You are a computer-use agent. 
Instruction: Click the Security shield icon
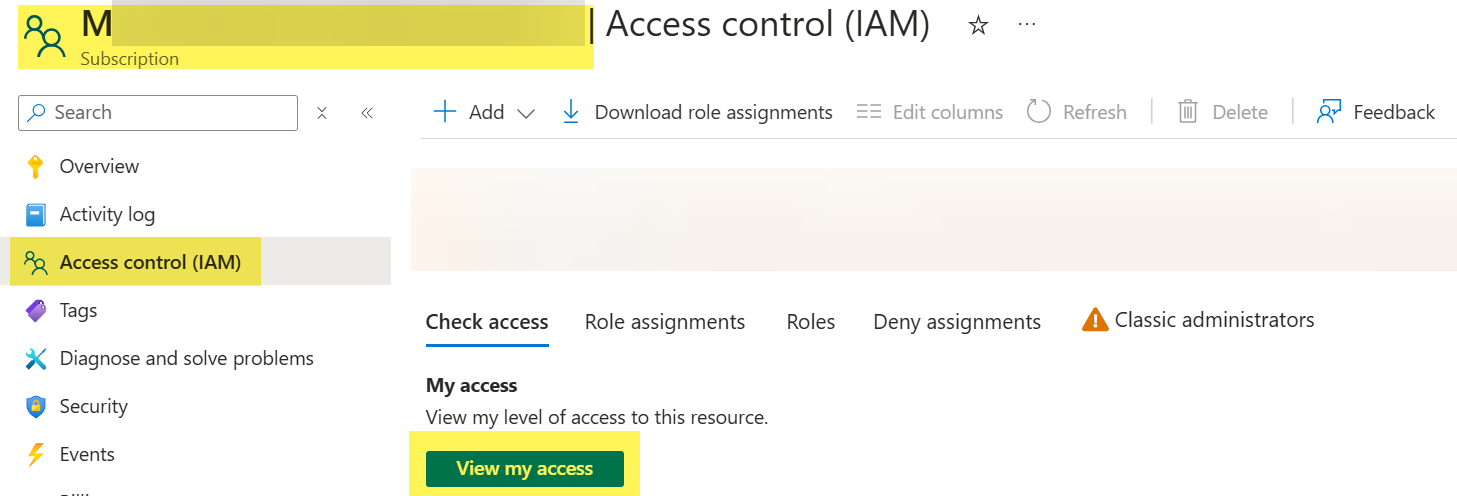pos(36,407)
